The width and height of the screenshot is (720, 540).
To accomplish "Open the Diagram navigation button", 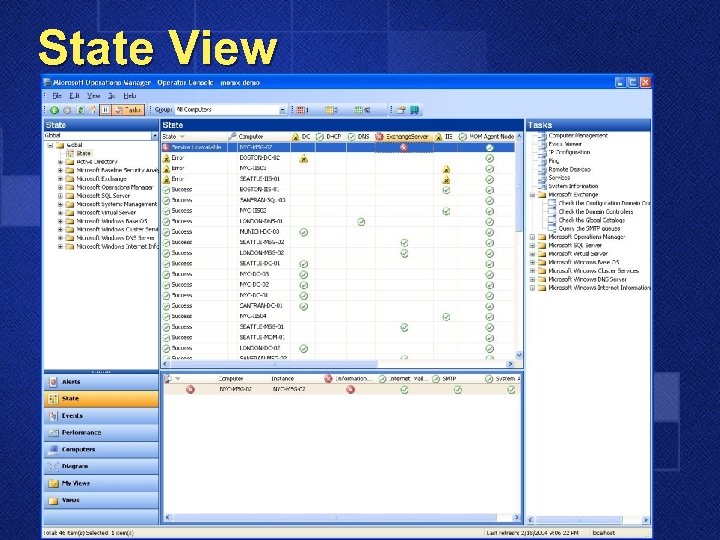I will click(101, 467).
